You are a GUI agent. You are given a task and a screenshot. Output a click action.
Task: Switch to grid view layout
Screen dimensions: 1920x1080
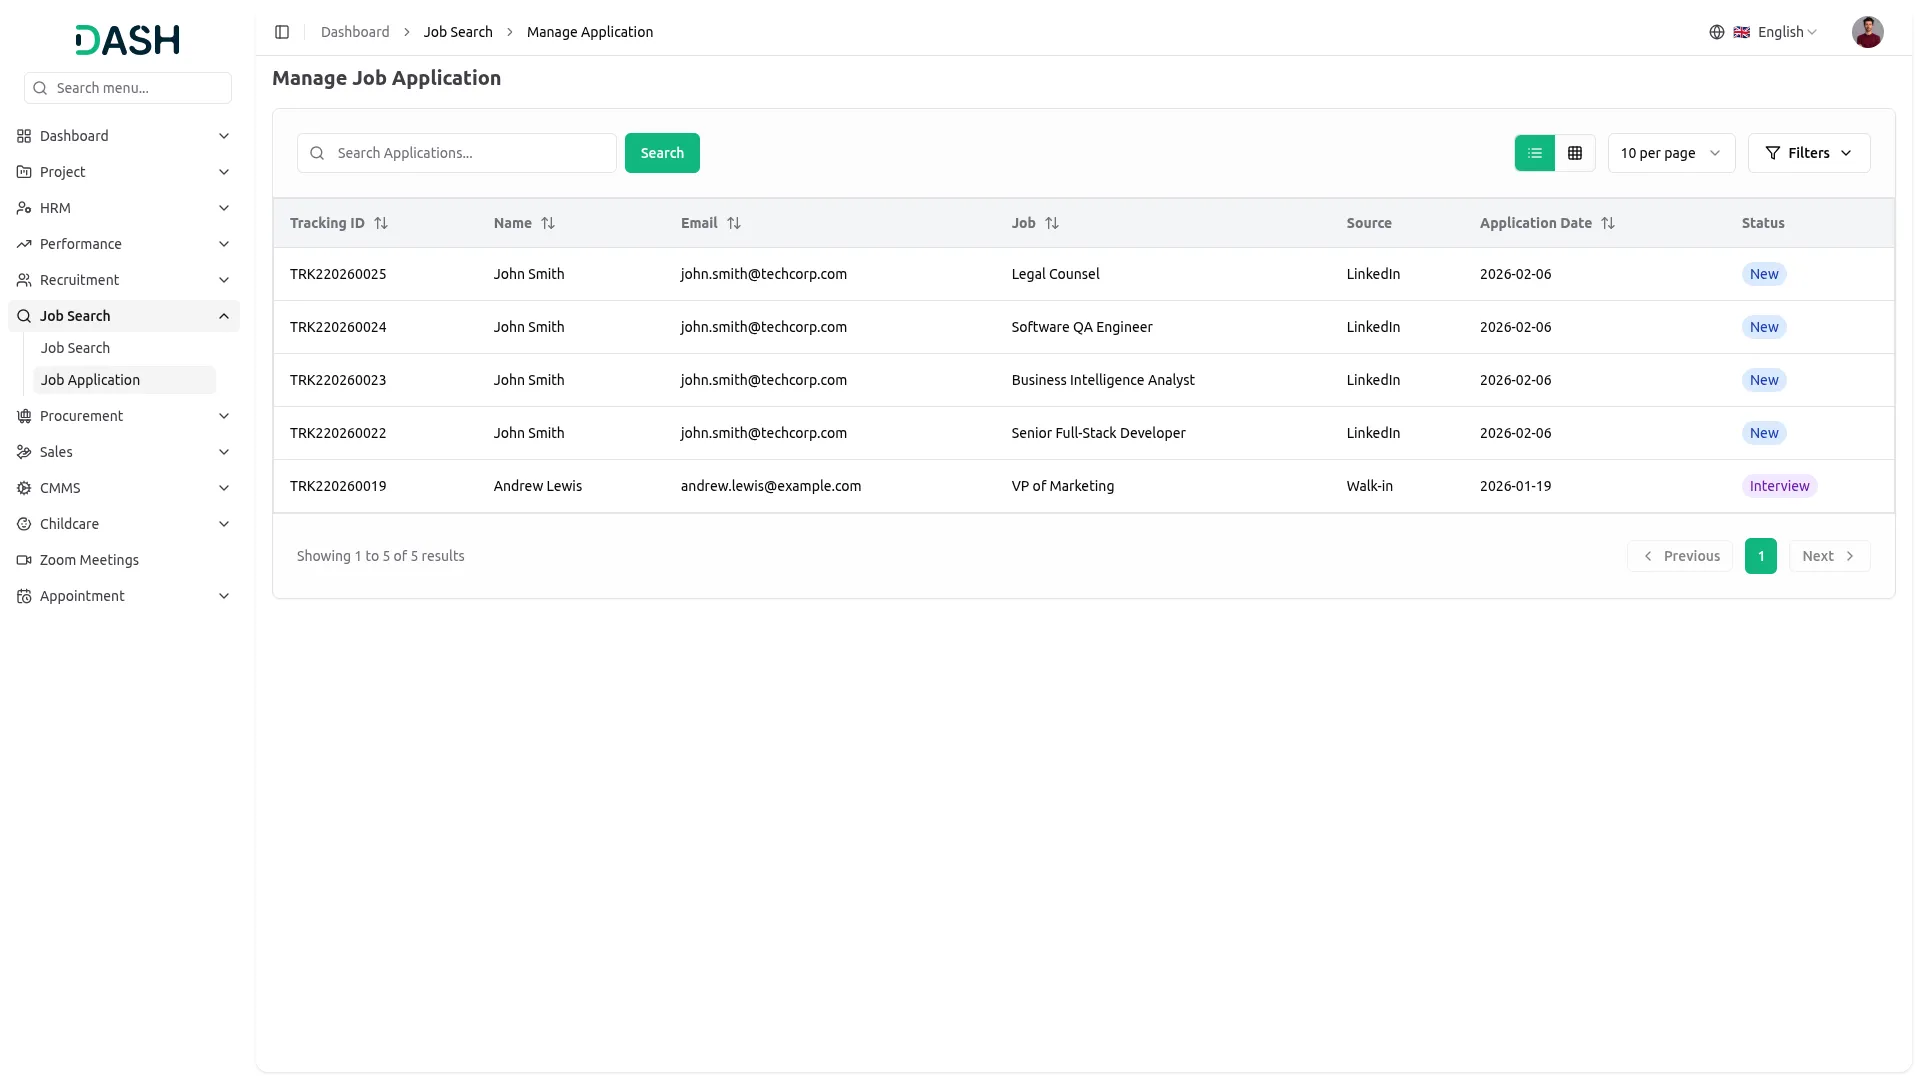[1575, 153]
